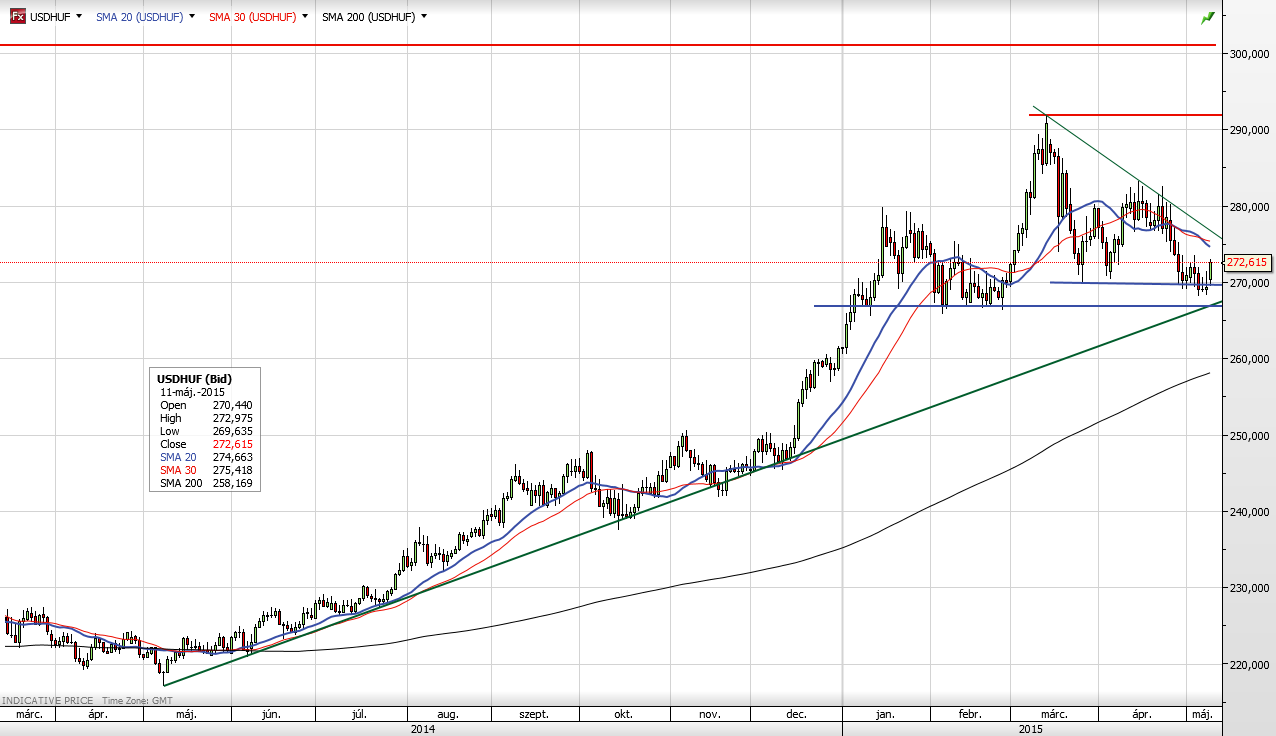Open the SMA 200 (USDHUF) dropdown arrow

pos(424,17)
